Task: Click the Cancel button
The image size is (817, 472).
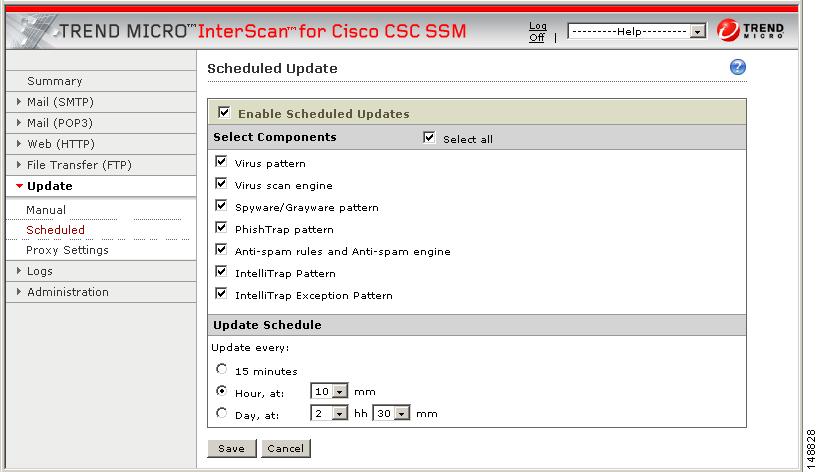Action: click(x=286, y=448)
